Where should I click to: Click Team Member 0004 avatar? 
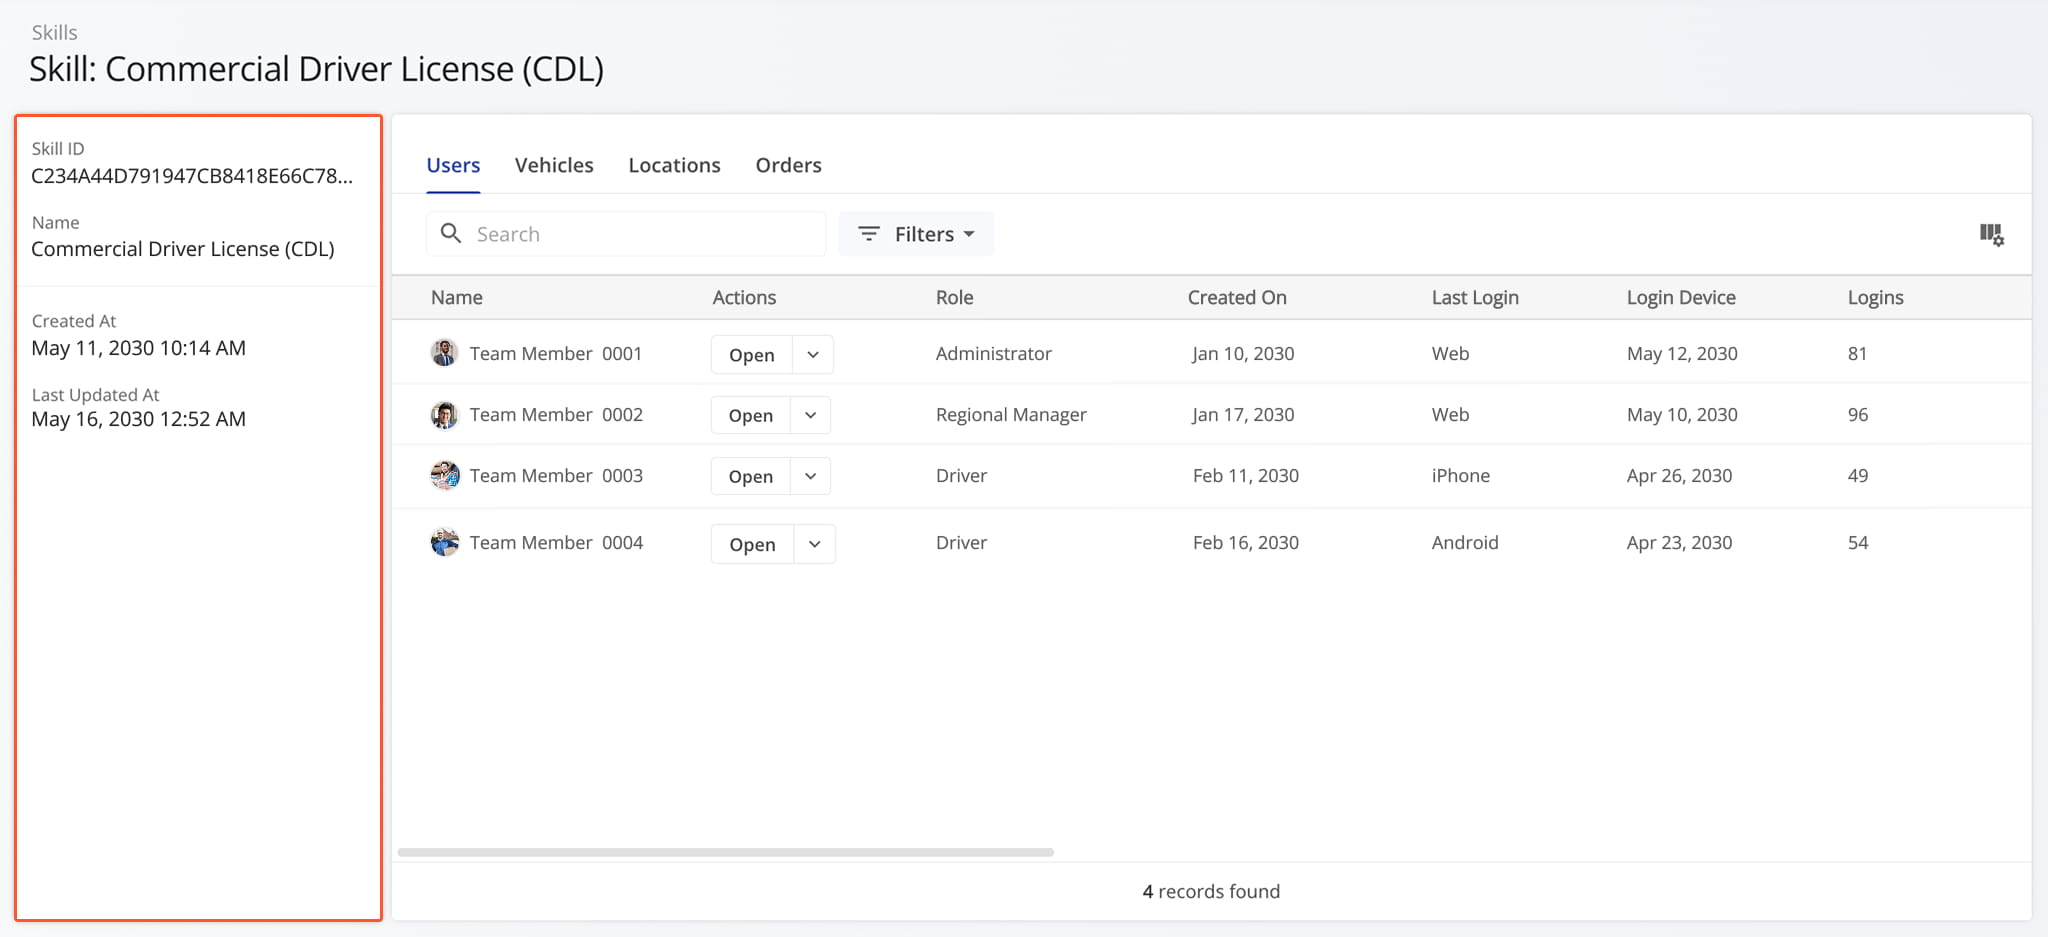click(444, 543)
